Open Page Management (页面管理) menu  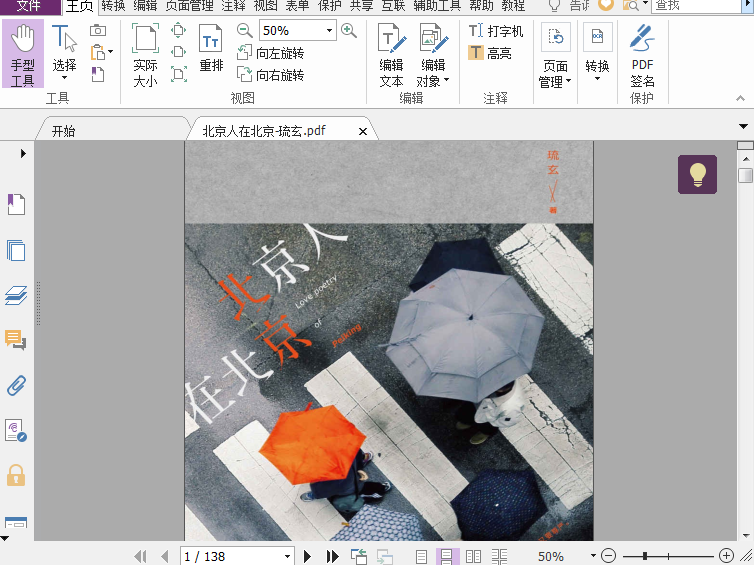(x=555, y=55)
